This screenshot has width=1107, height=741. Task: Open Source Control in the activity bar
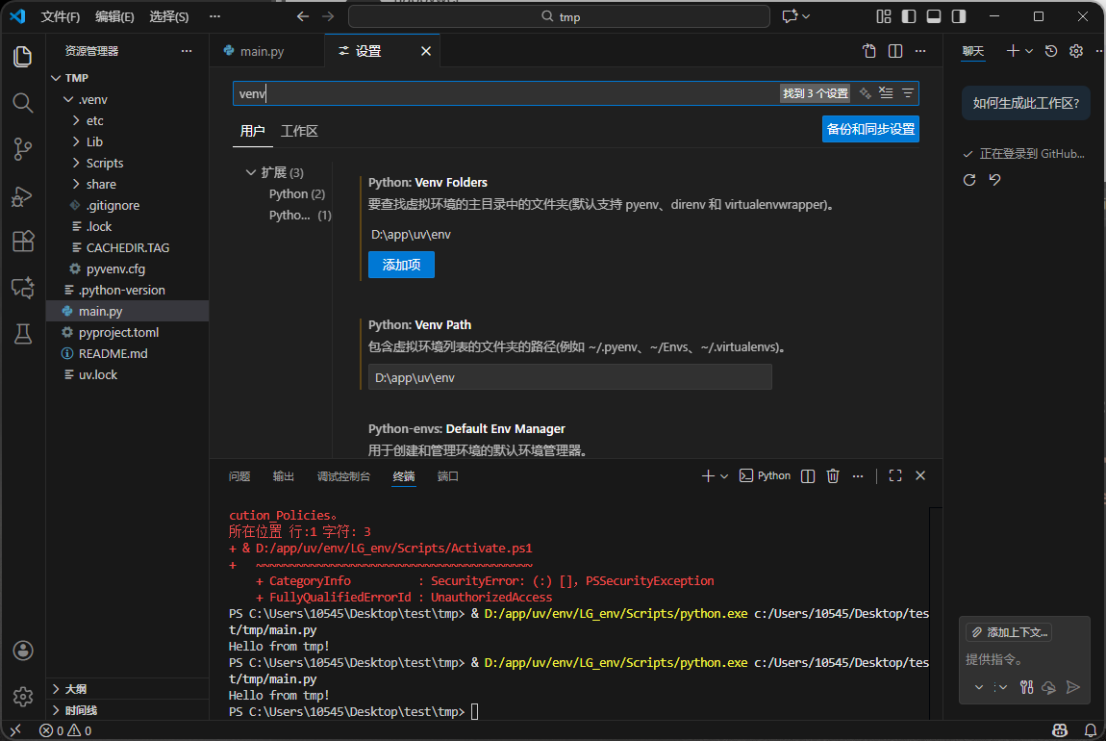[22, 148]
